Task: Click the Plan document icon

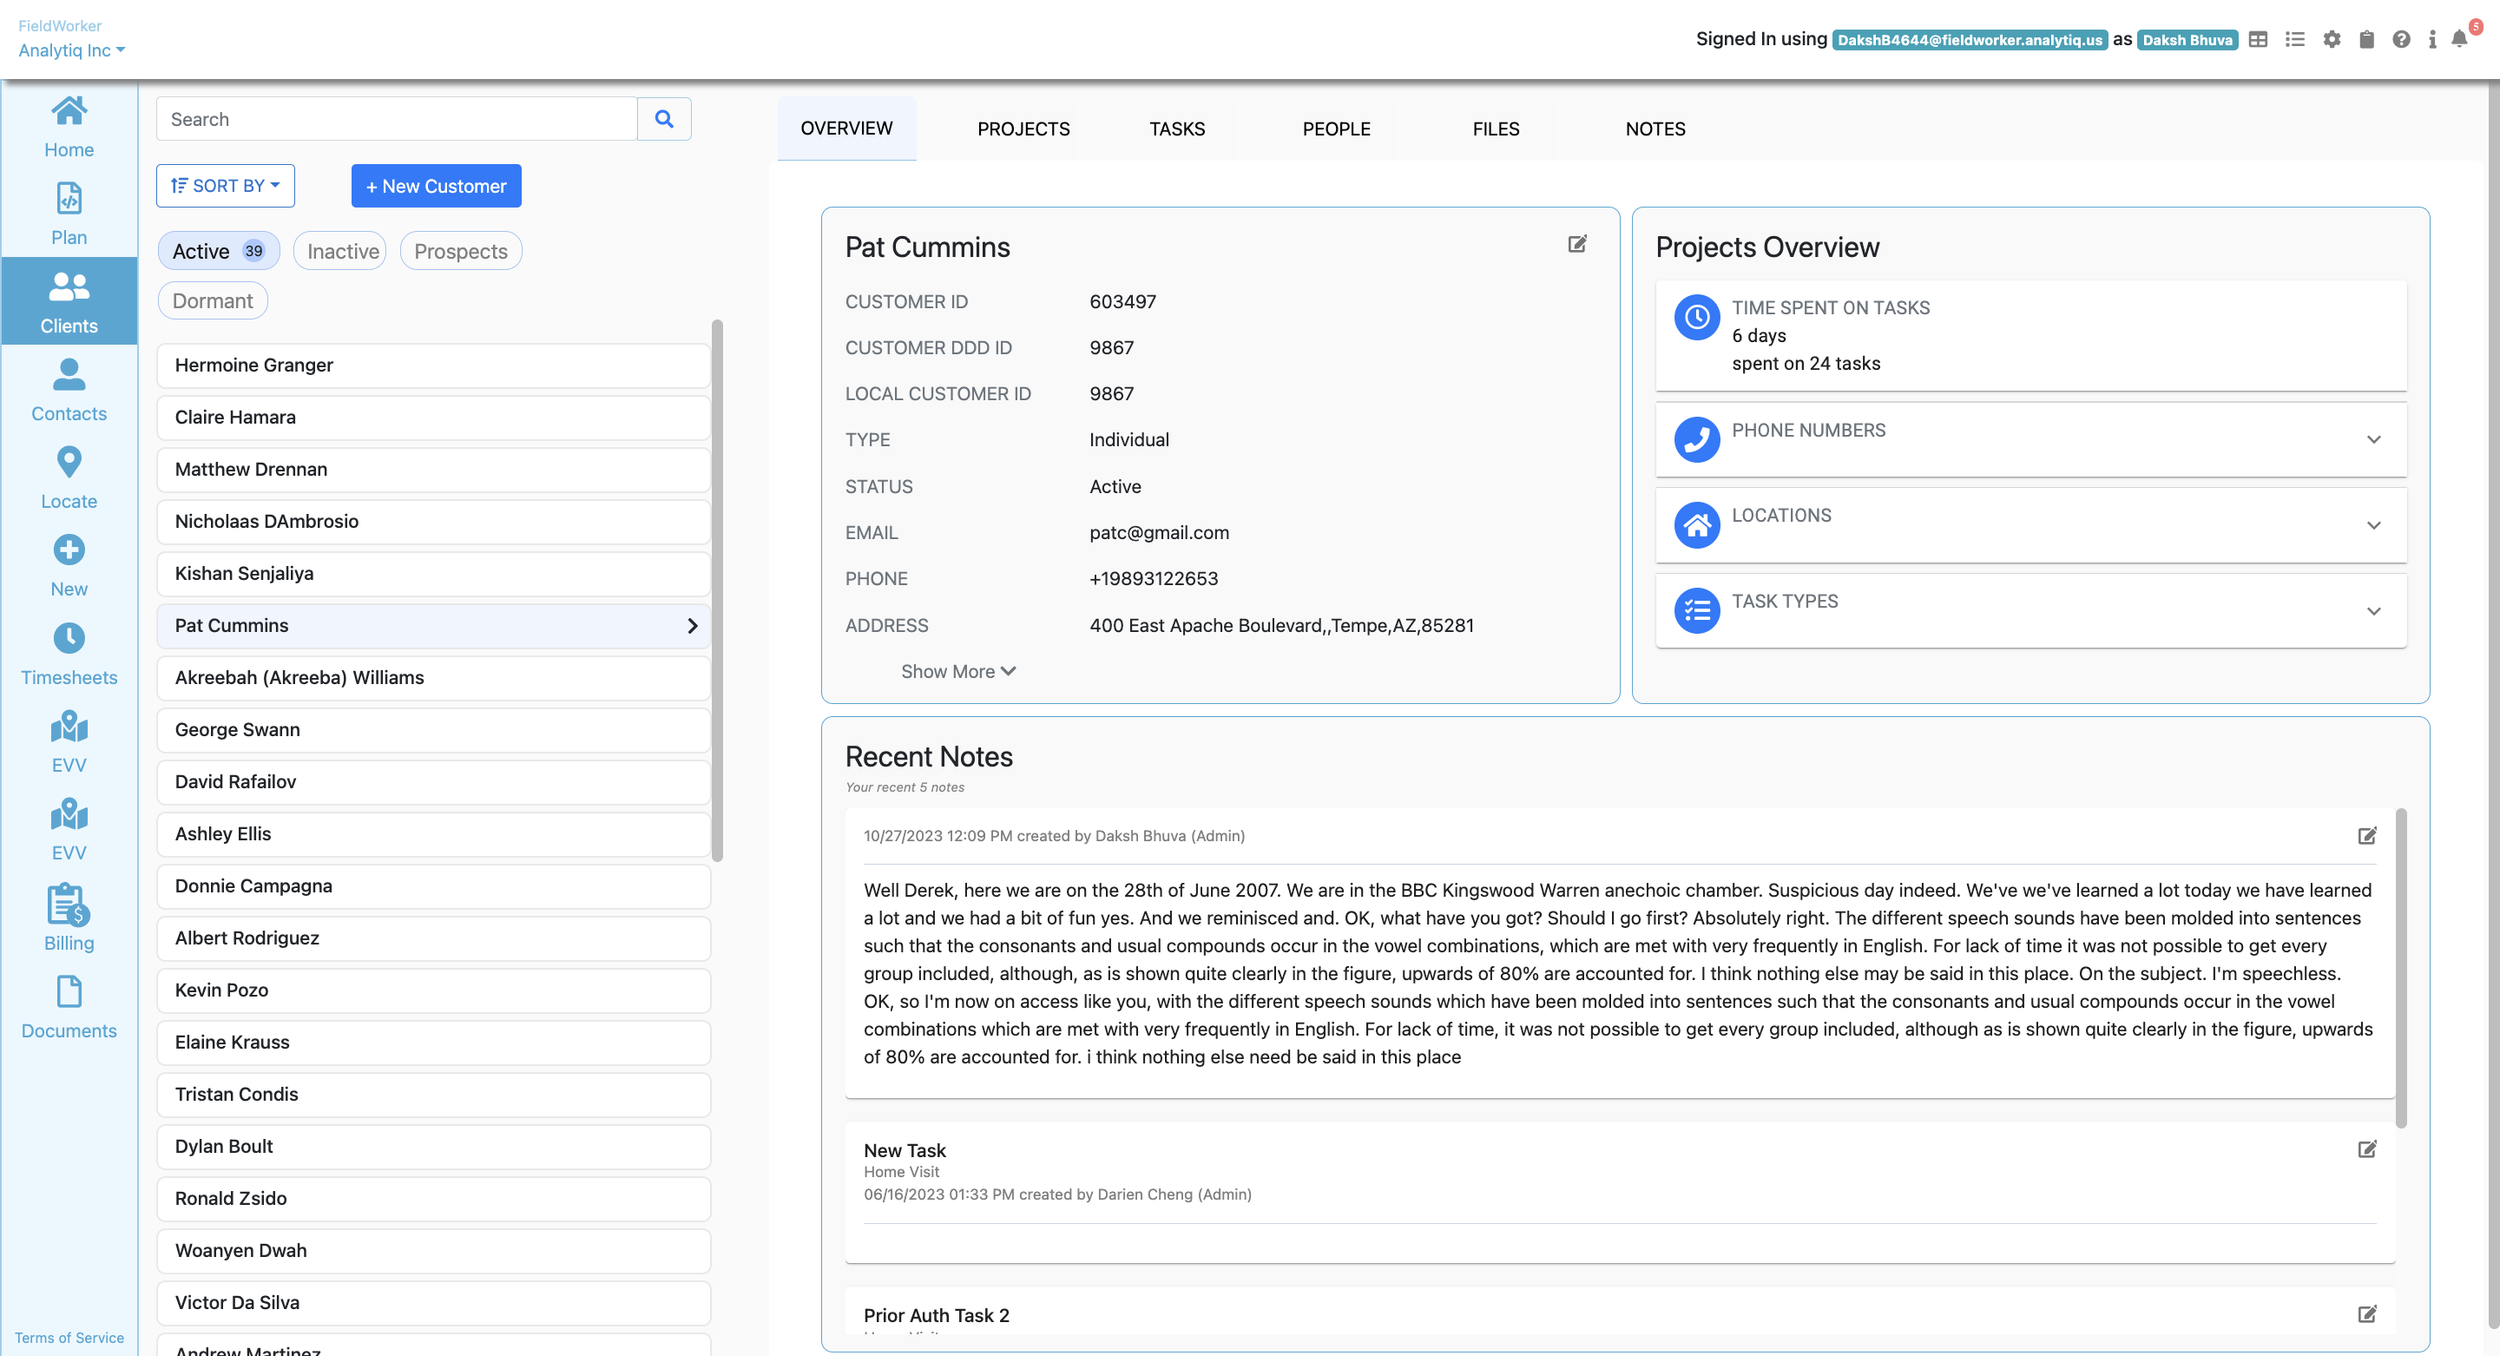Action: coord(69,199)
